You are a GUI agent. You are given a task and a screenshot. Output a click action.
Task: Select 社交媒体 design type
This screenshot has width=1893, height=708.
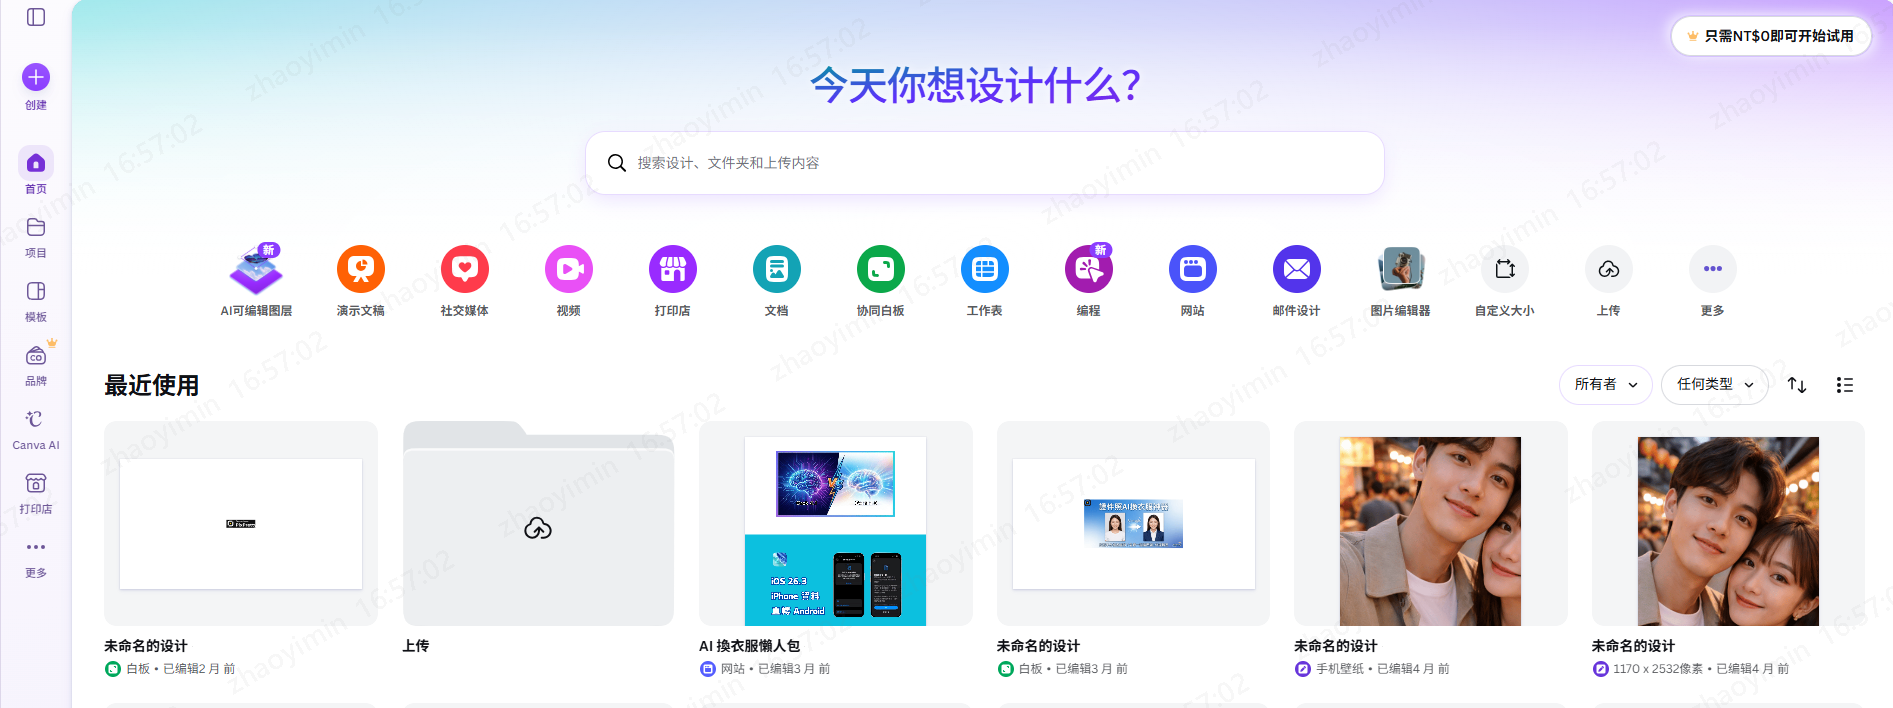[x=465, y=280]
